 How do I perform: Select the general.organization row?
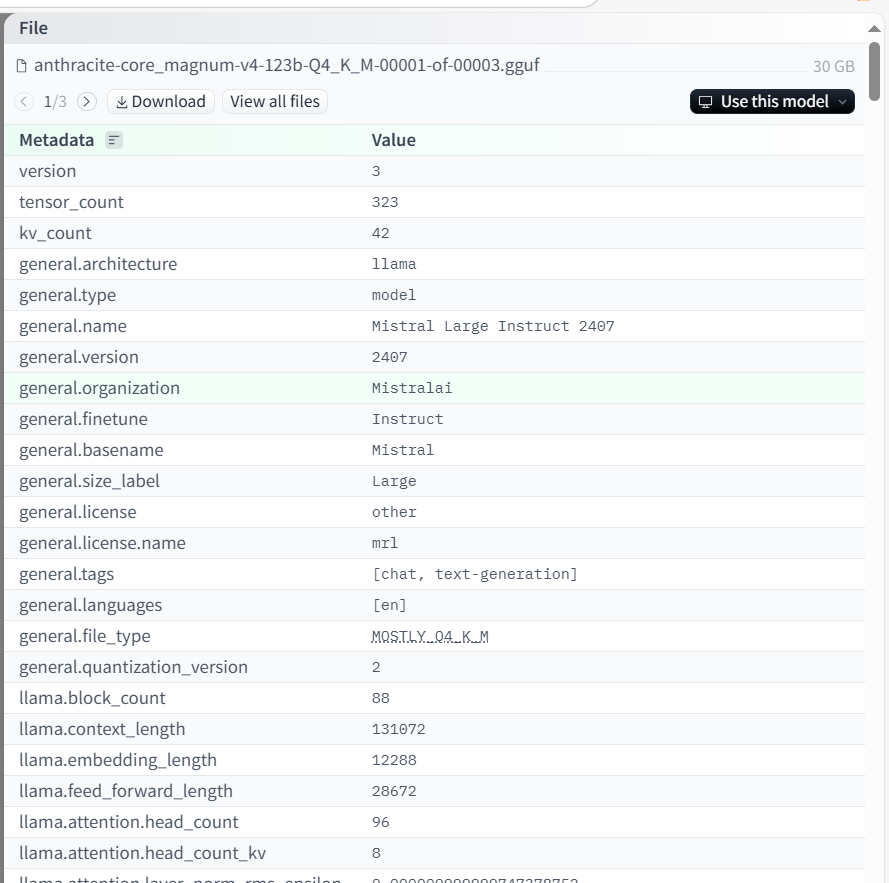click(x=434, y=388)
